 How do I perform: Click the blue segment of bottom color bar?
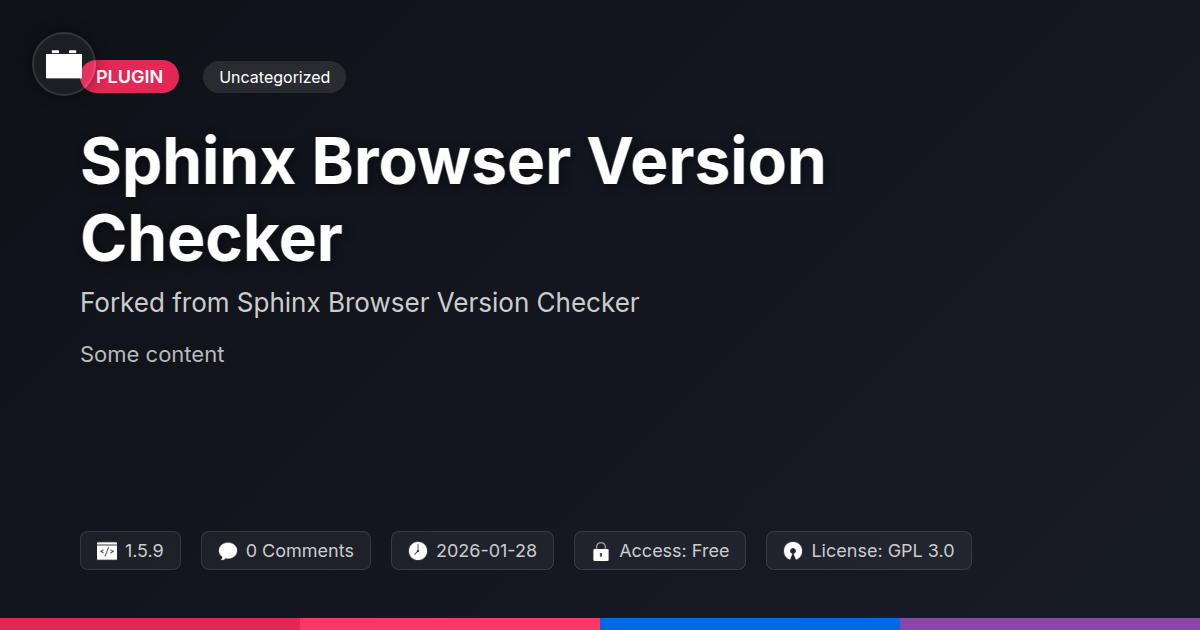point(750,624)
